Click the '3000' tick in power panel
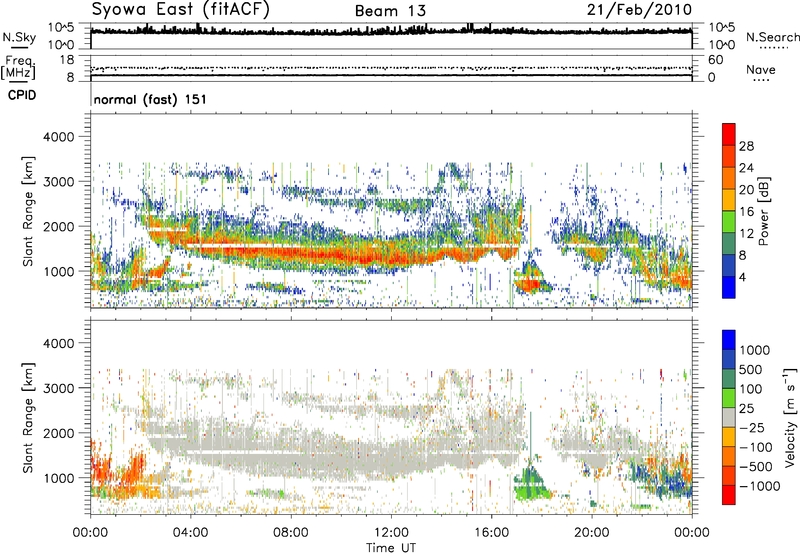The height and width of the screenshot is (554, 800). [x=58, y=182]
